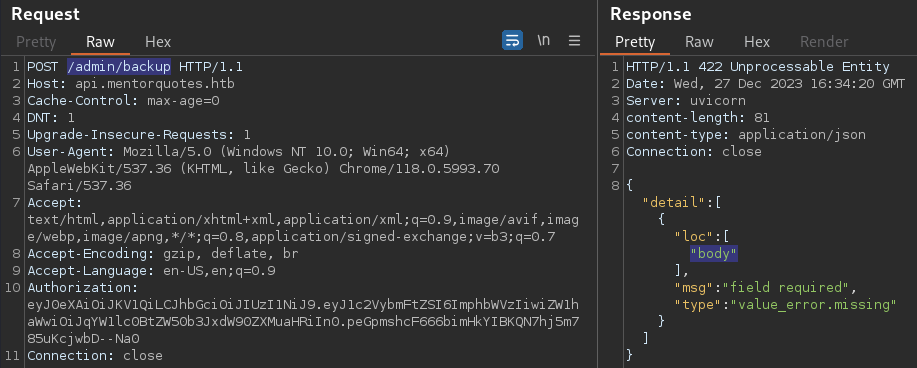The image size is (917, 368).
Task: Click the Authorization header name
Action: 82,288
